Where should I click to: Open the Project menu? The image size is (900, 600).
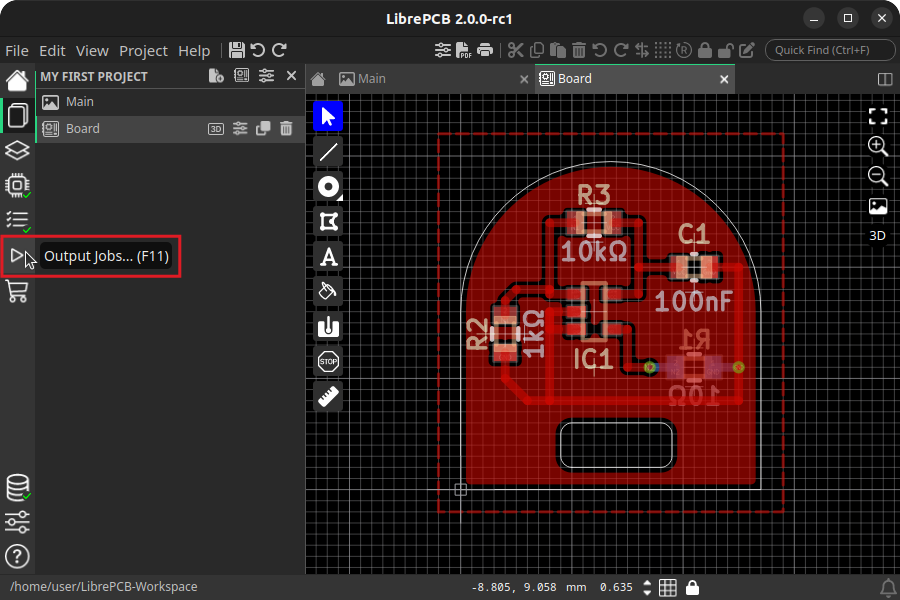[143, 51]
